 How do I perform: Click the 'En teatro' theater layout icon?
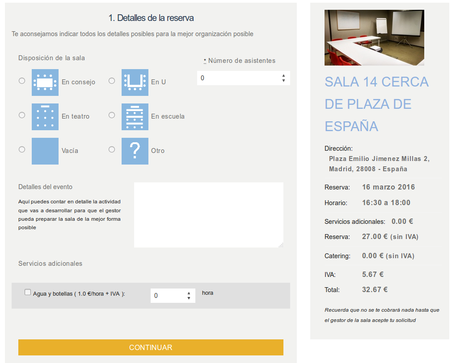(45, 117)
